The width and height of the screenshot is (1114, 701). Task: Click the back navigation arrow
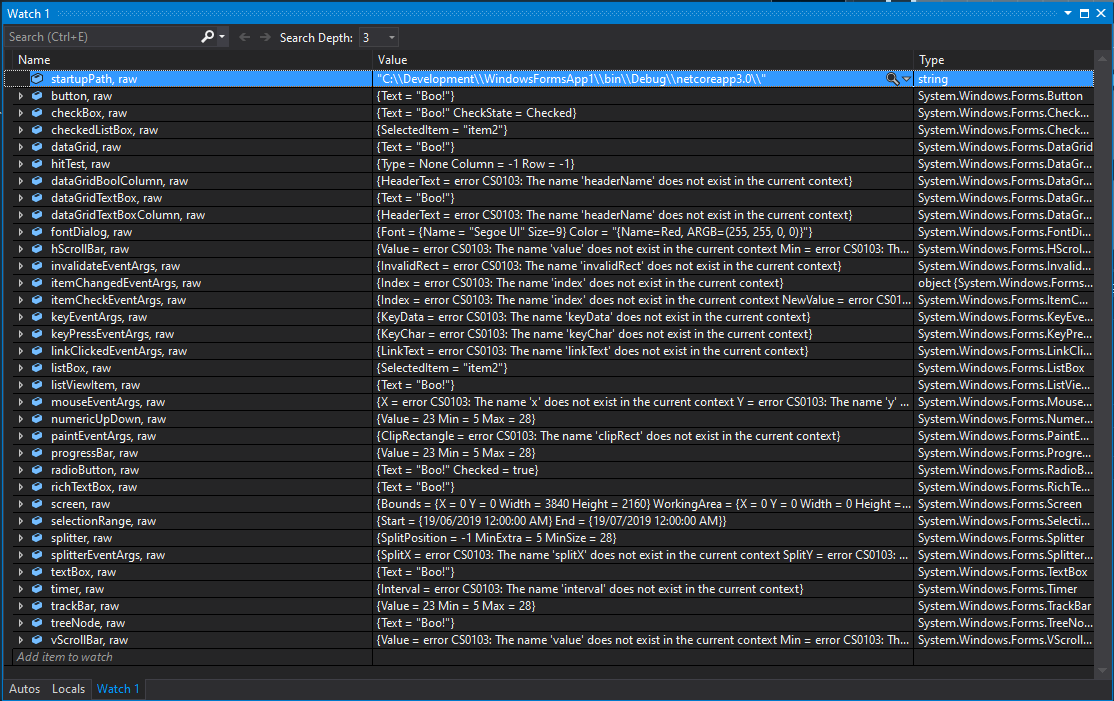click(245, 37)
